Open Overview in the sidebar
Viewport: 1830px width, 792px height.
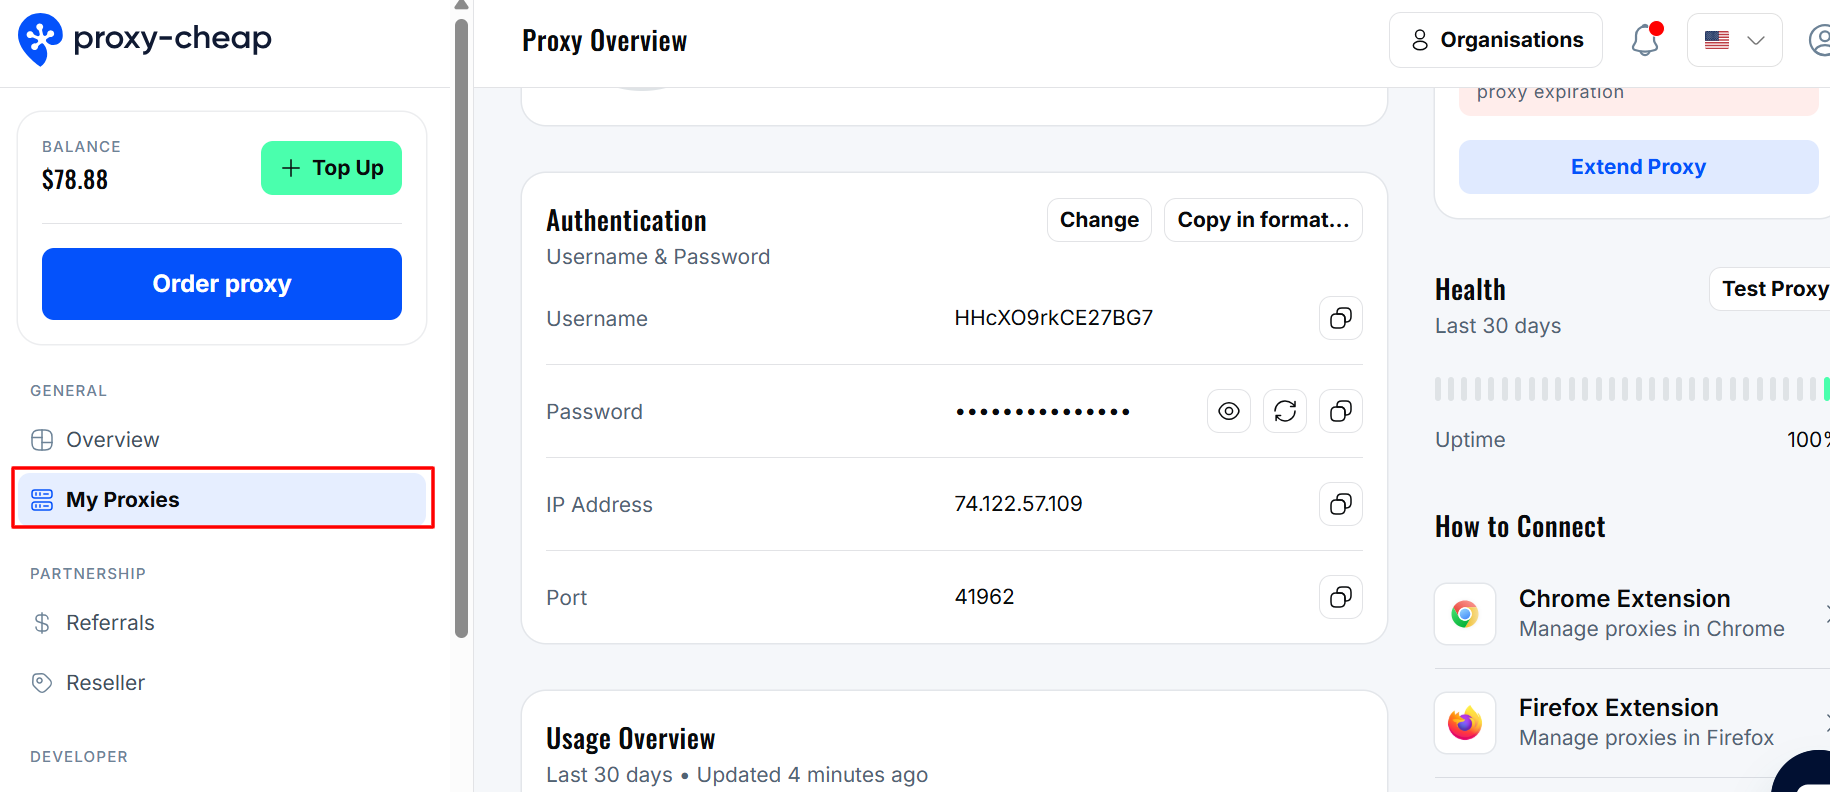click(x=222, y=440)
